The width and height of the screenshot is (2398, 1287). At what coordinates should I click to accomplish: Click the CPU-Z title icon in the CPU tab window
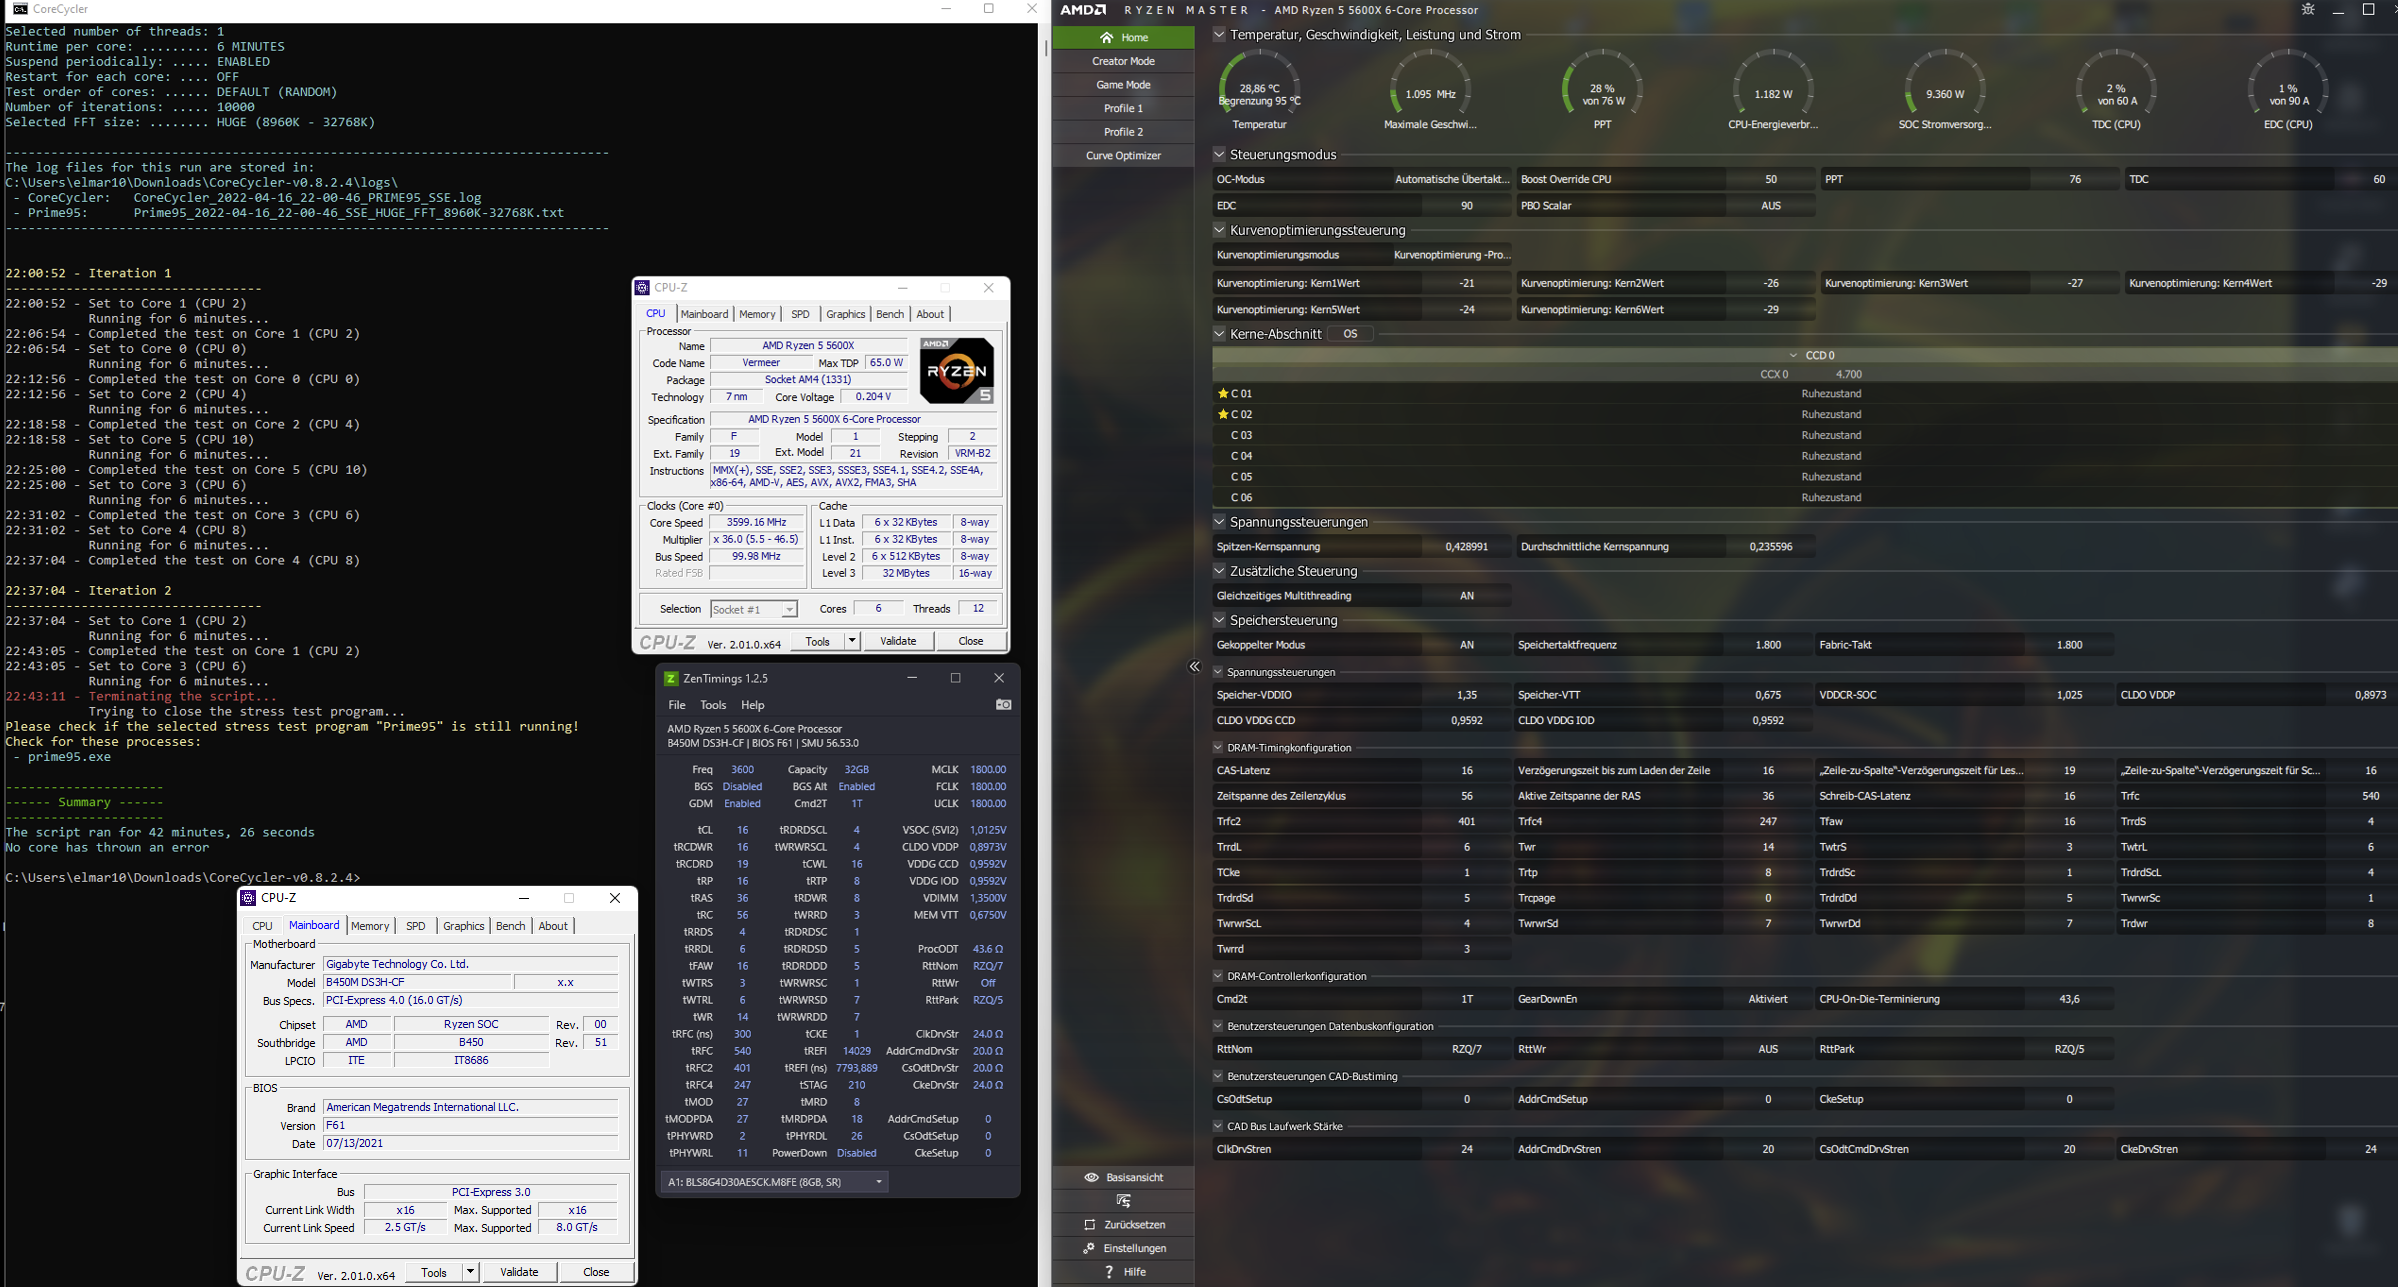[x=642, y=288]
